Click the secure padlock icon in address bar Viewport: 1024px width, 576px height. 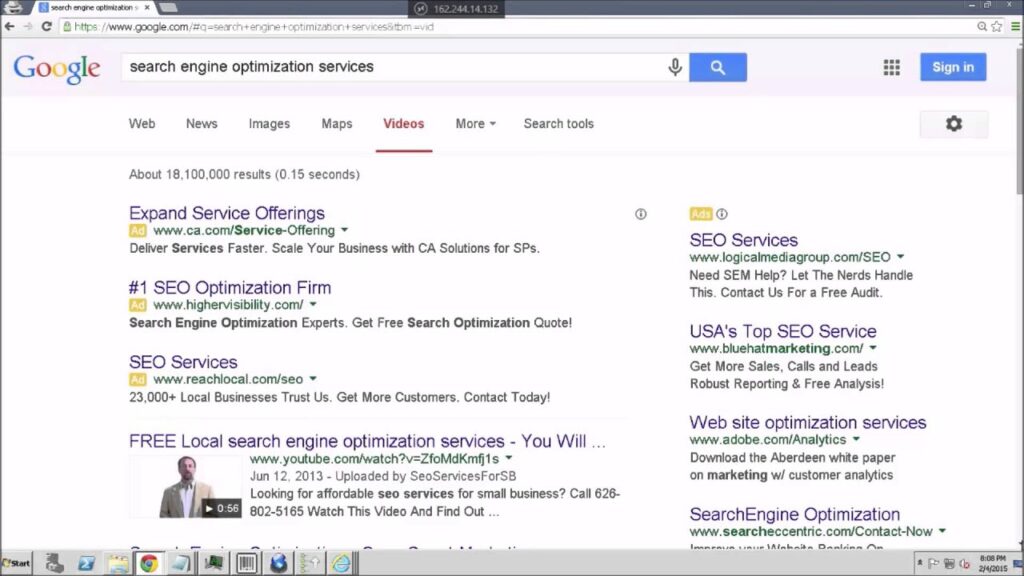click(67, 27)
